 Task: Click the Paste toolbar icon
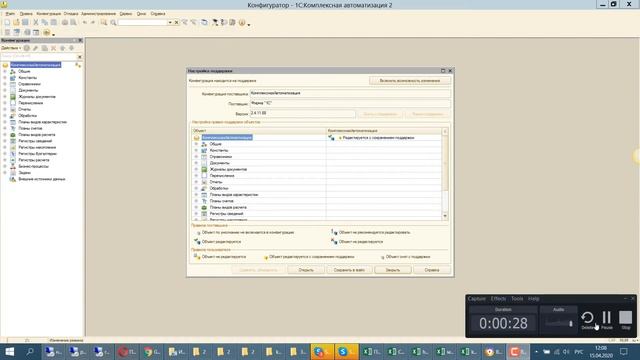coord(54,22)
